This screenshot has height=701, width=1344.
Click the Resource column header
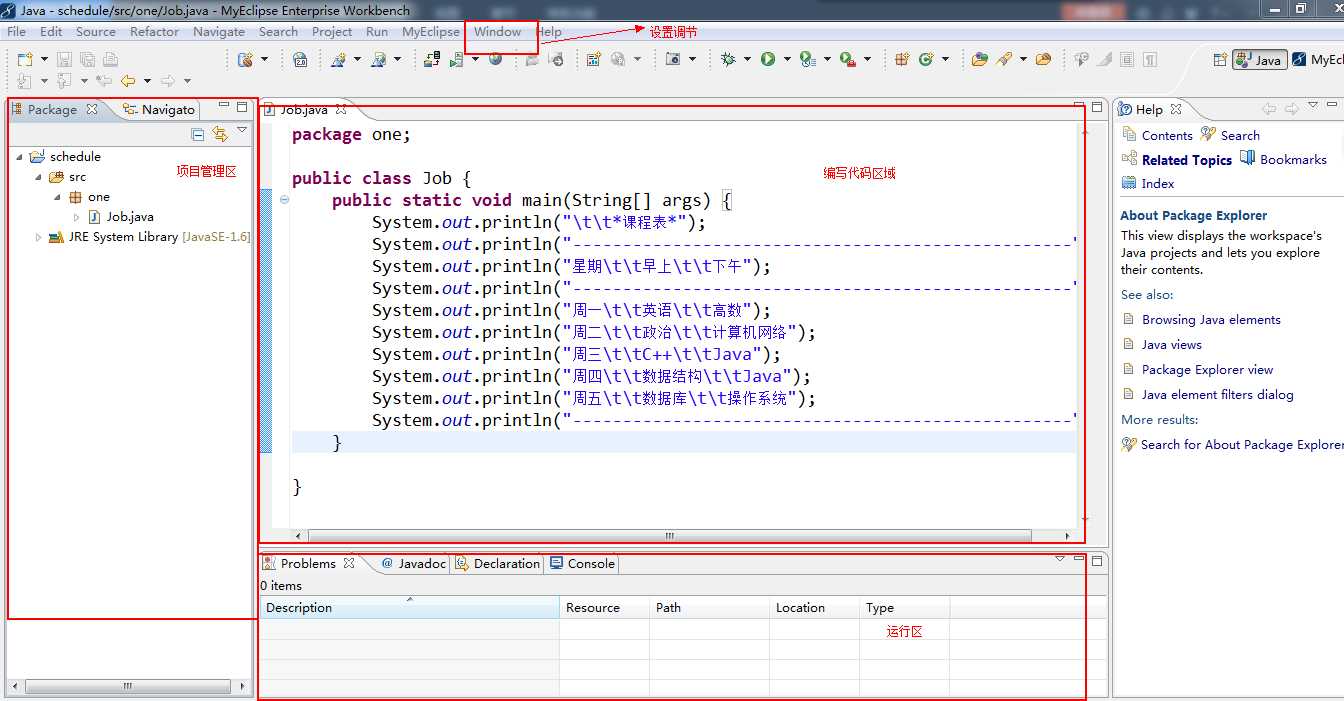pyautogui.click(x=604, y=607)
